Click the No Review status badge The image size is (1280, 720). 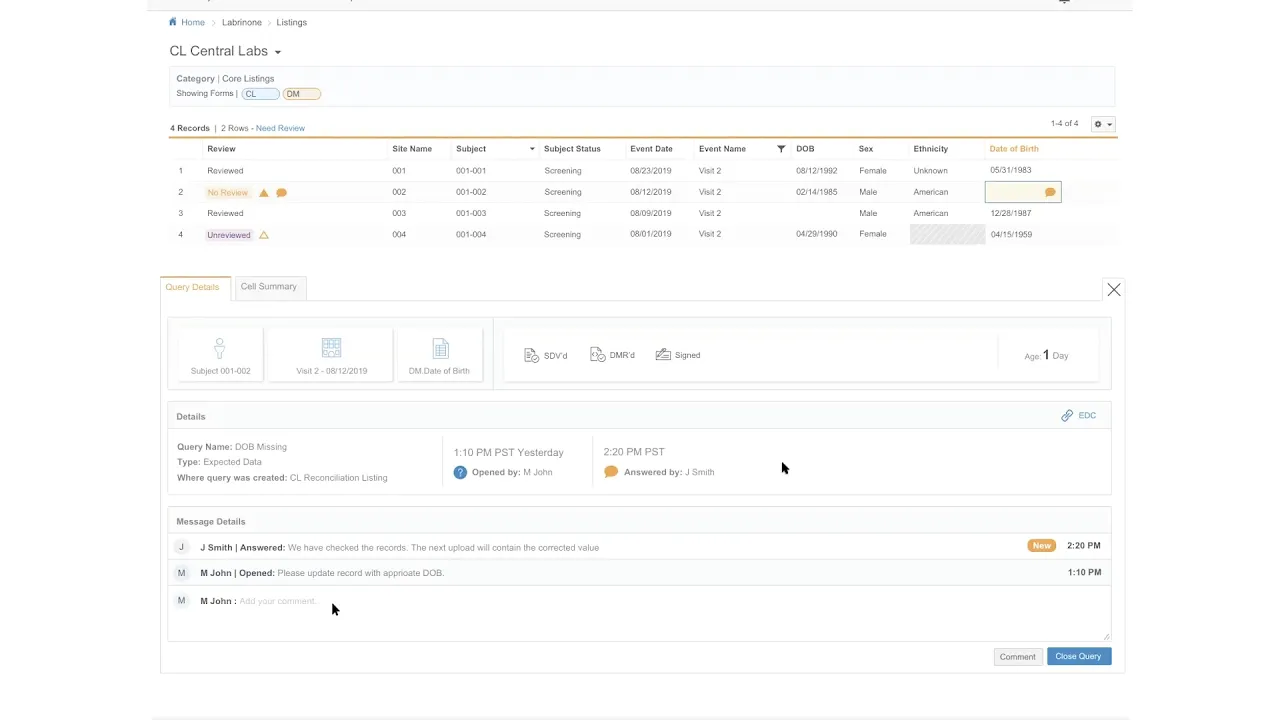(227, 192)
